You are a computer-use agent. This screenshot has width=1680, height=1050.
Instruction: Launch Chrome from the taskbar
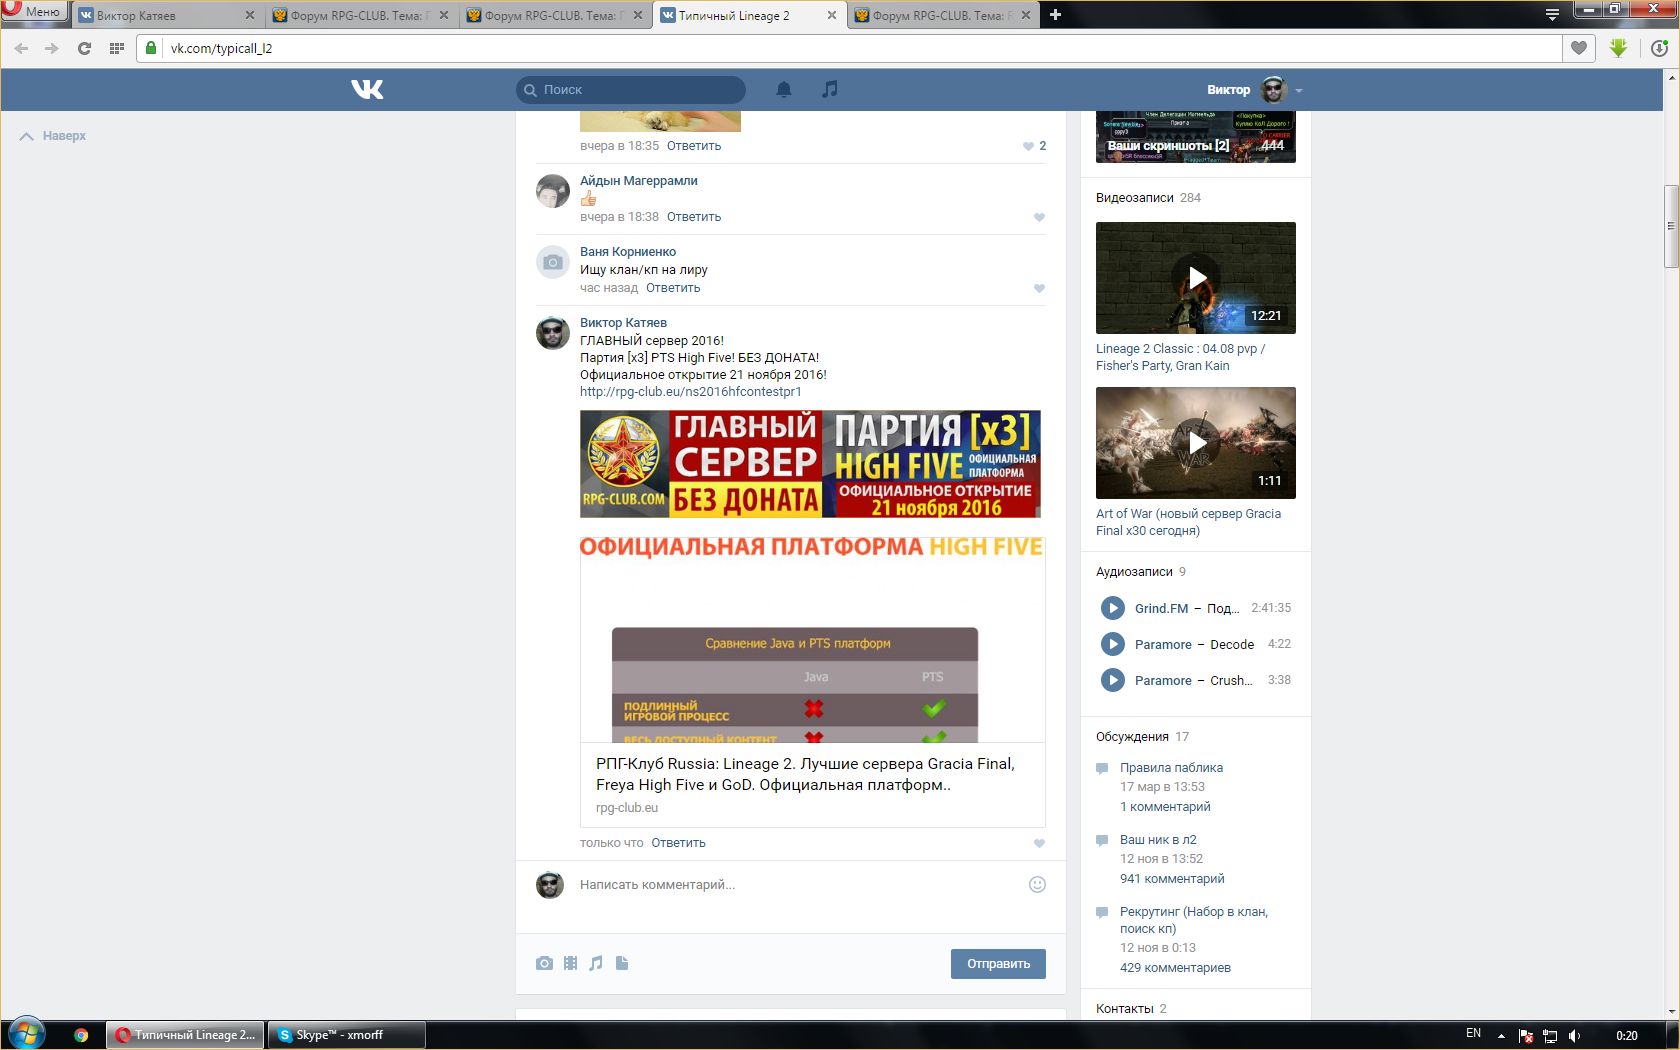[81, 1035]
